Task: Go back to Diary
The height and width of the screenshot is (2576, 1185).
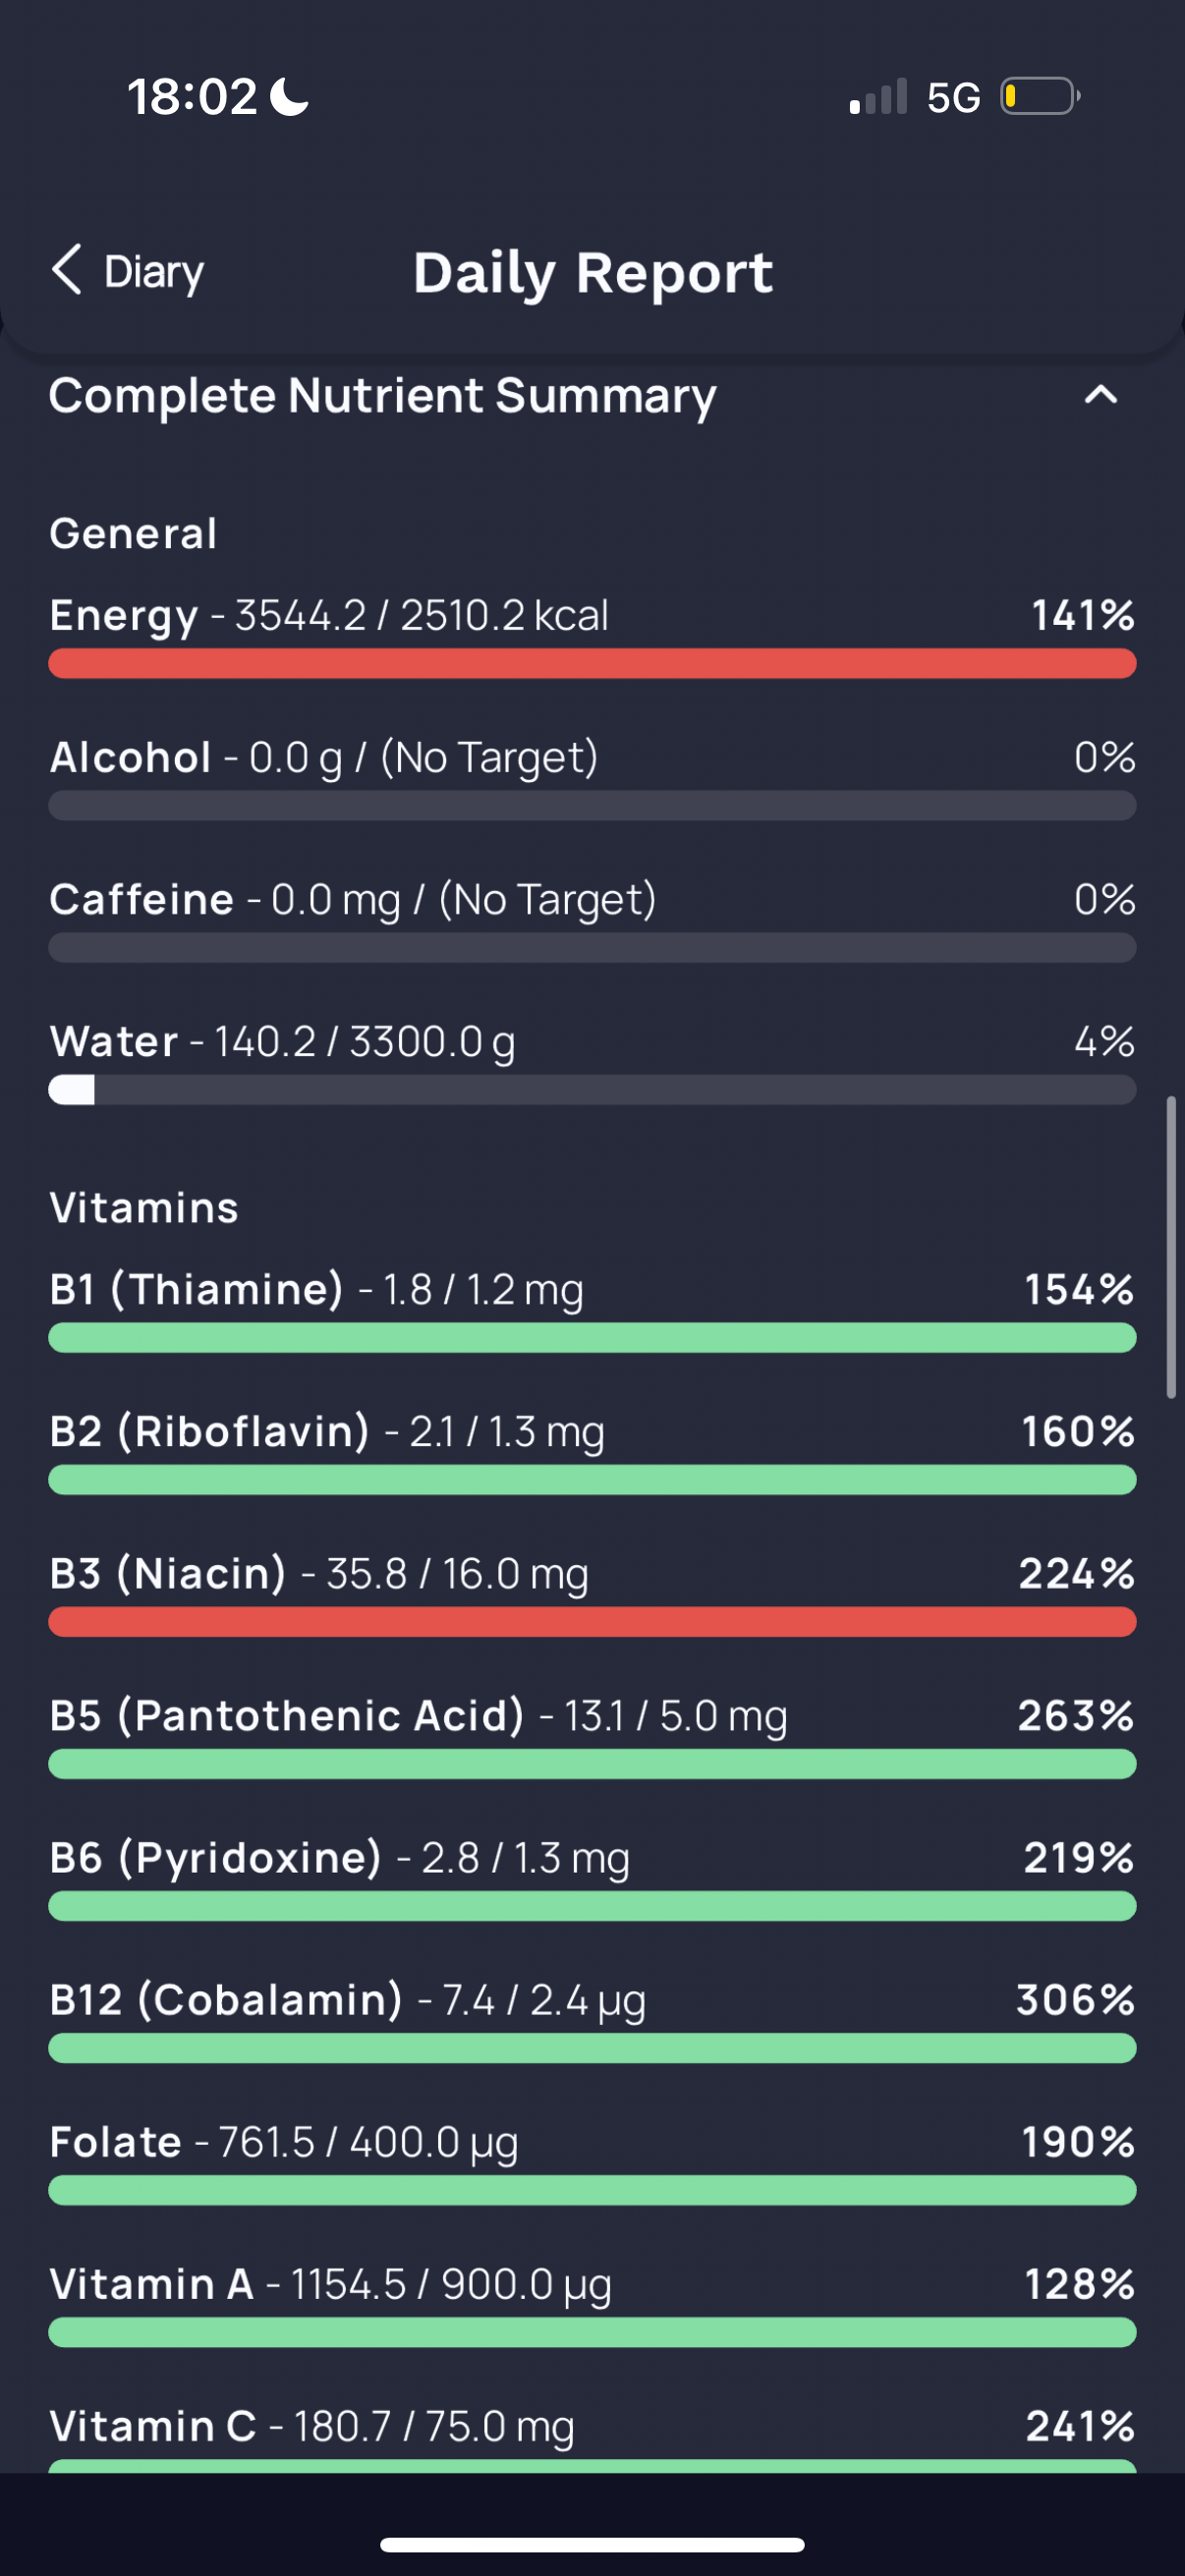Action: pyautogui.click(x=128, y=271)
